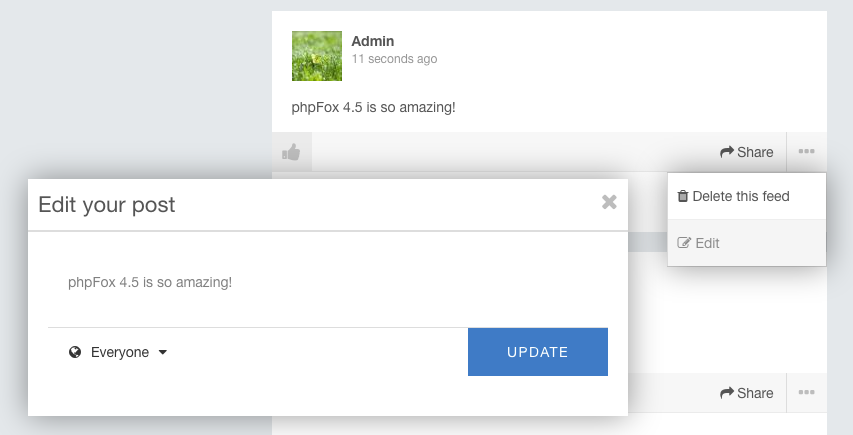Share the lower post

[746, 393]
